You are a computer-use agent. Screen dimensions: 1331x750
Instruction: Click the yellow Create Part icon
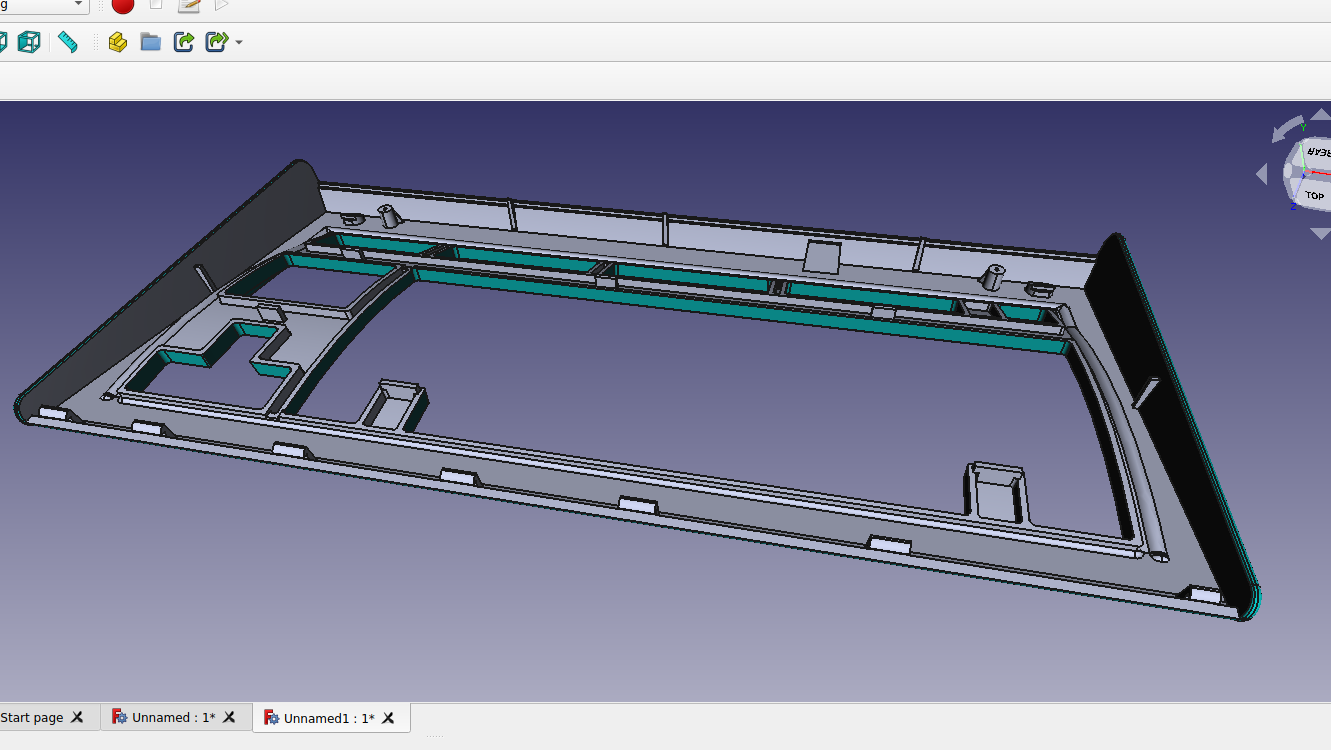pyautogui.click(x=118, y=42)
